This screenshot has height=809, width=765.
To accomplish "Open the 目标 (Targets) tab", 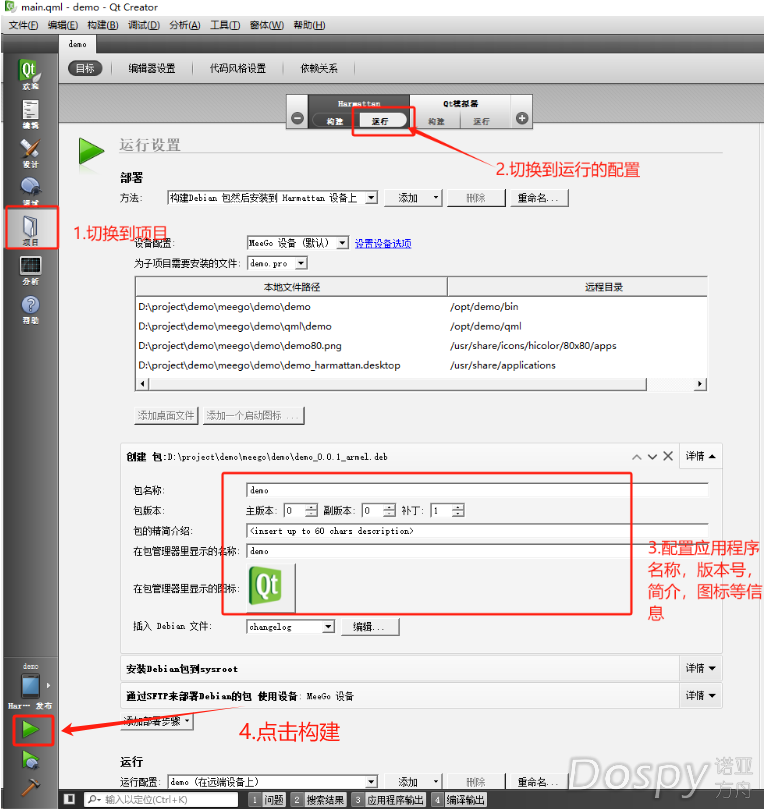I will click(85, 68).
